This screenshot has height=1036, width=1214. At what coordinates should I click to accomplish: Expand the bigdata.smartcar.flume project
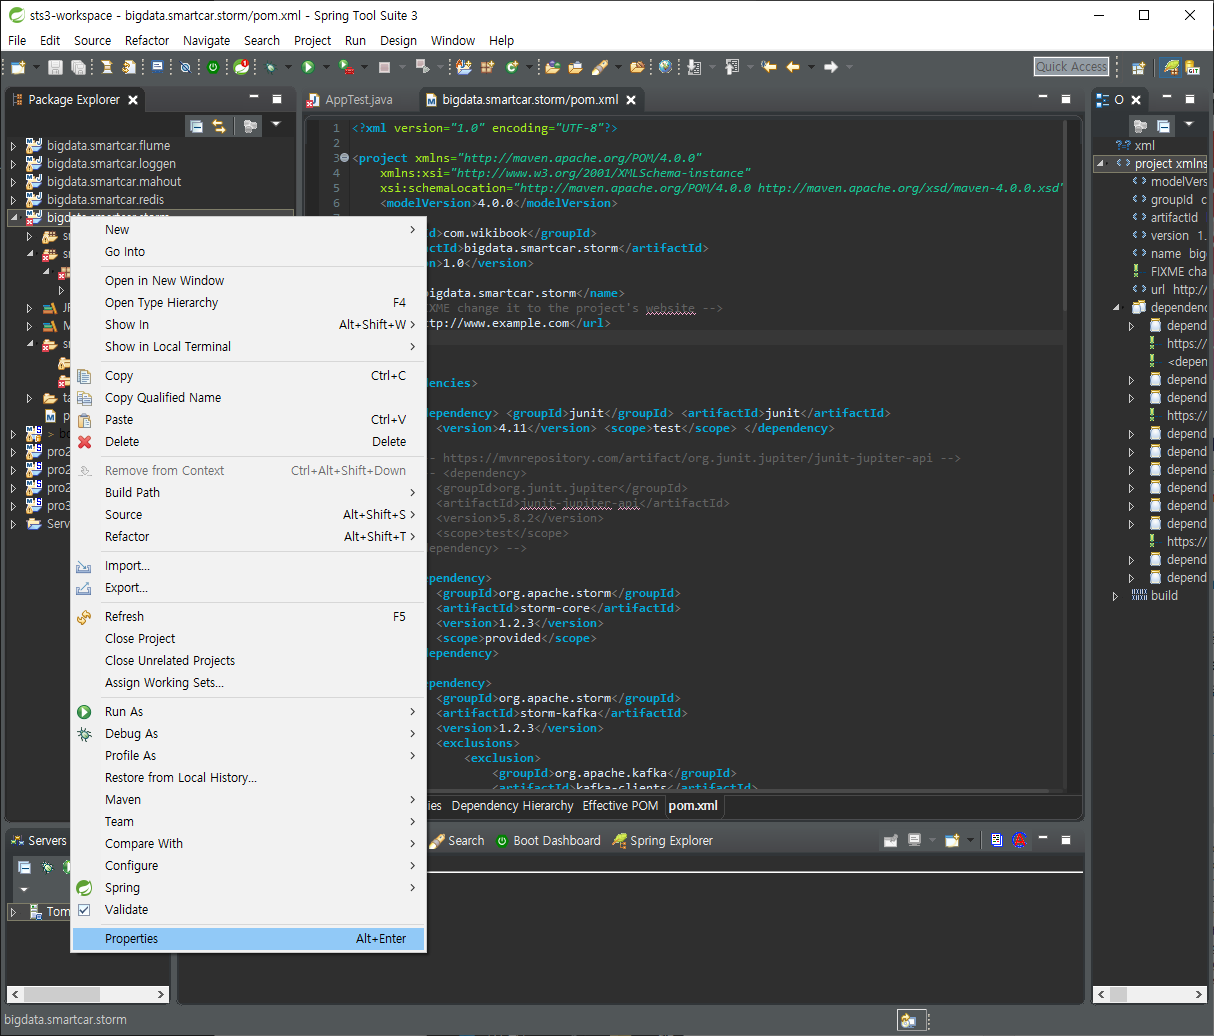(13, 146)
